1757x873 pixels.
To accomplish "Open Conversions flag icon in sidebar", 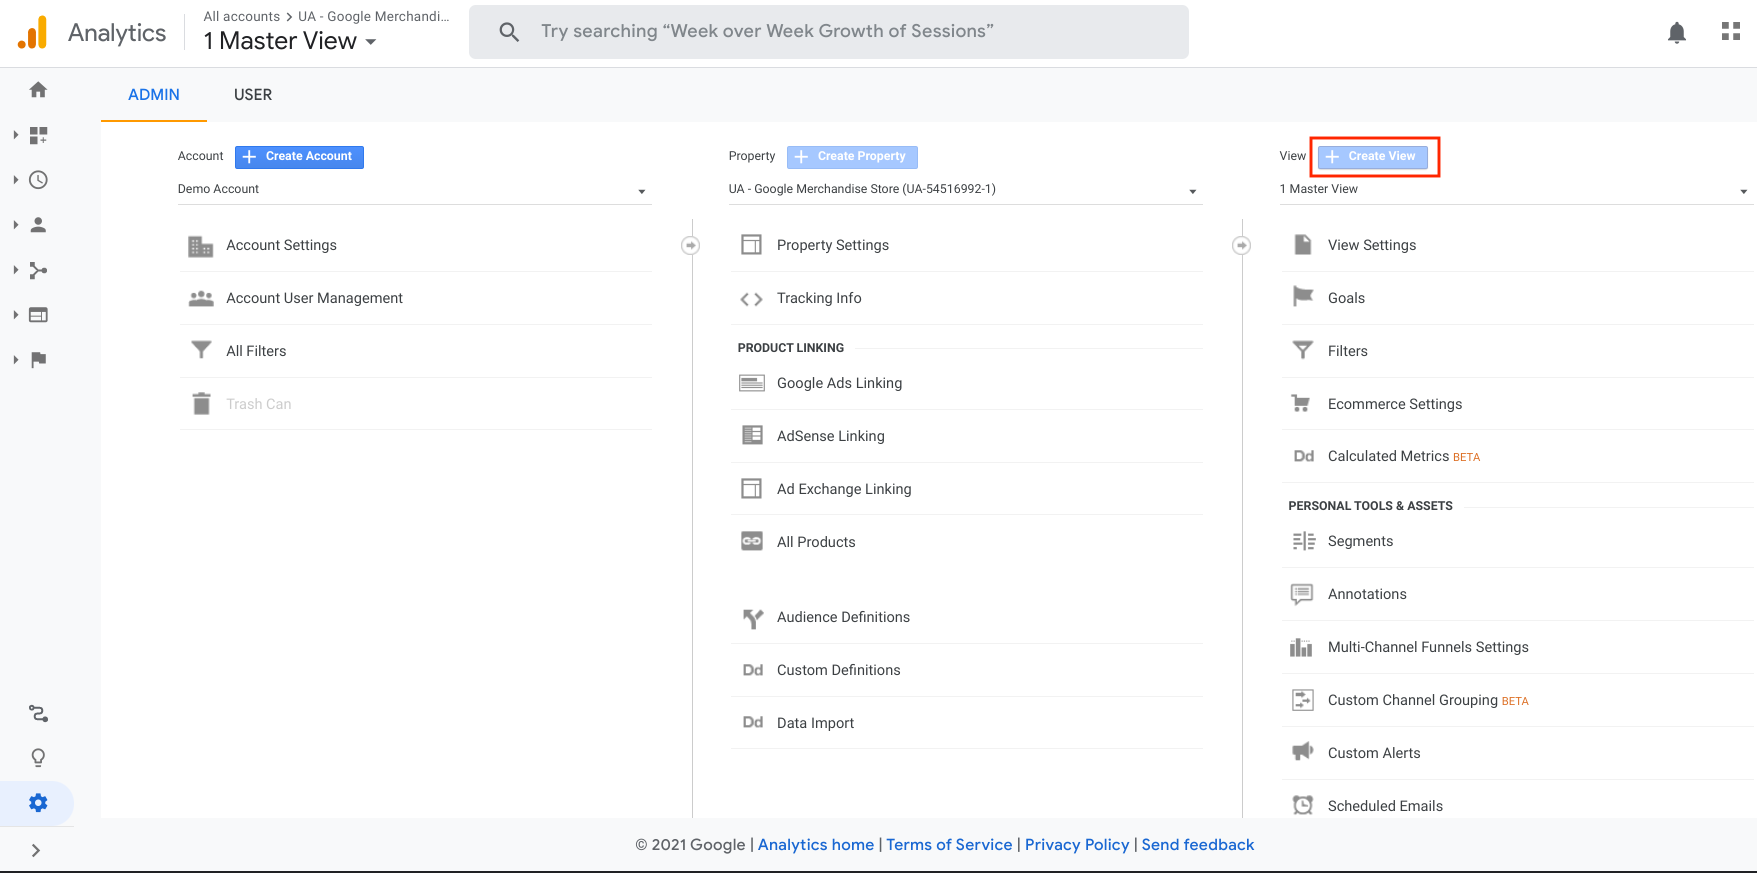I will tap(38, 360).
